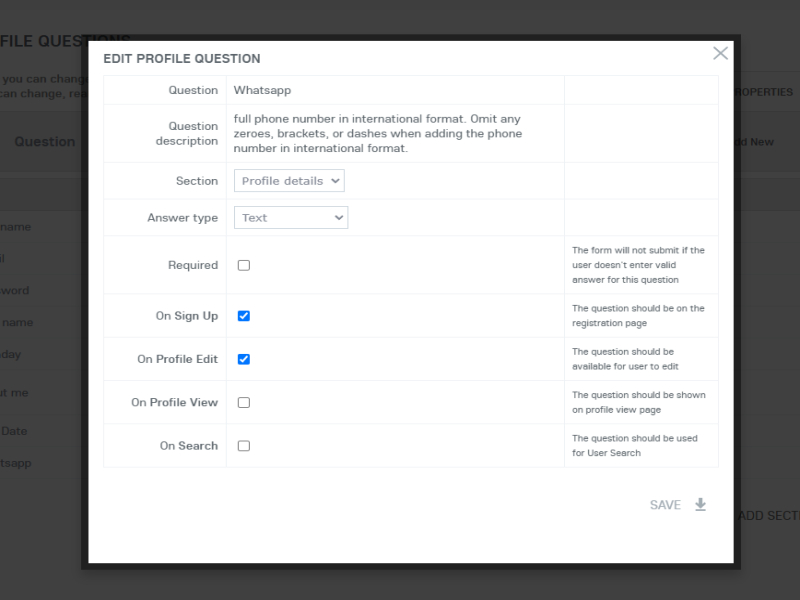Click the On Sign Up label

click(x=186, y=316)
